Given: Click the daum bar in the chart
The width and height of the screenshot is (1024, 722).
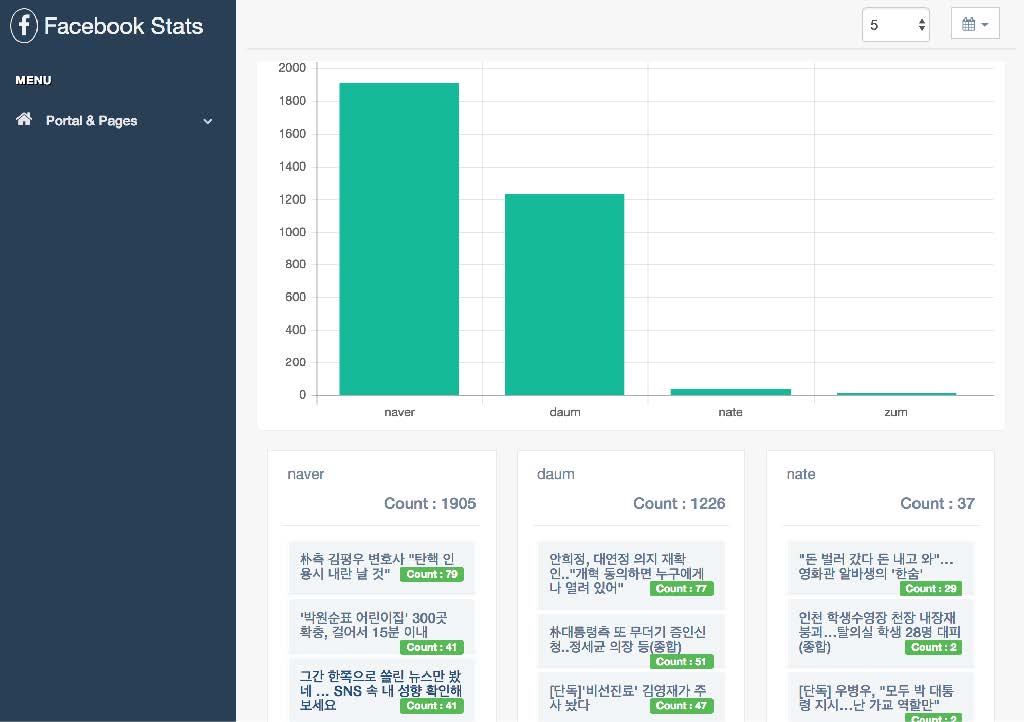Looking at the screenshot, I should click(564, 294).
